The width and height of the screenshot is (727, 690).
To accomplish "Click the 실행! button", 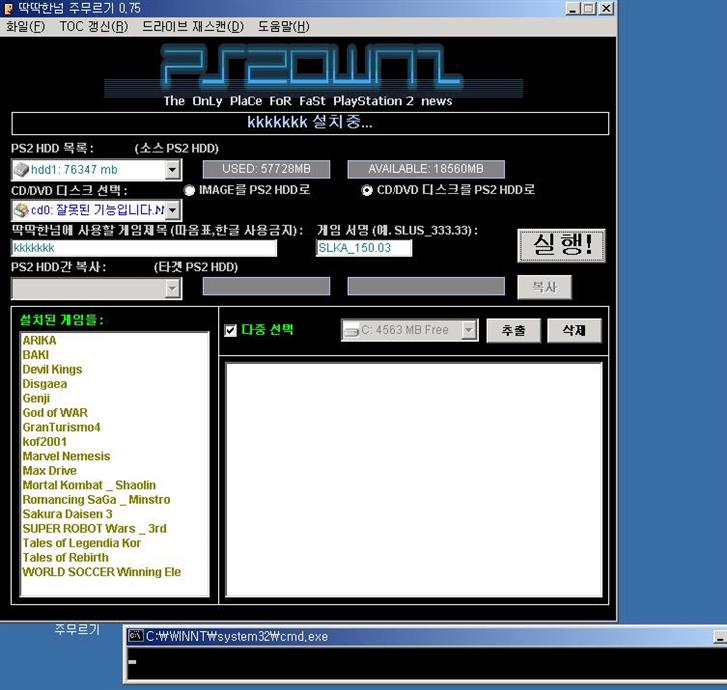I will pos(561,245).
